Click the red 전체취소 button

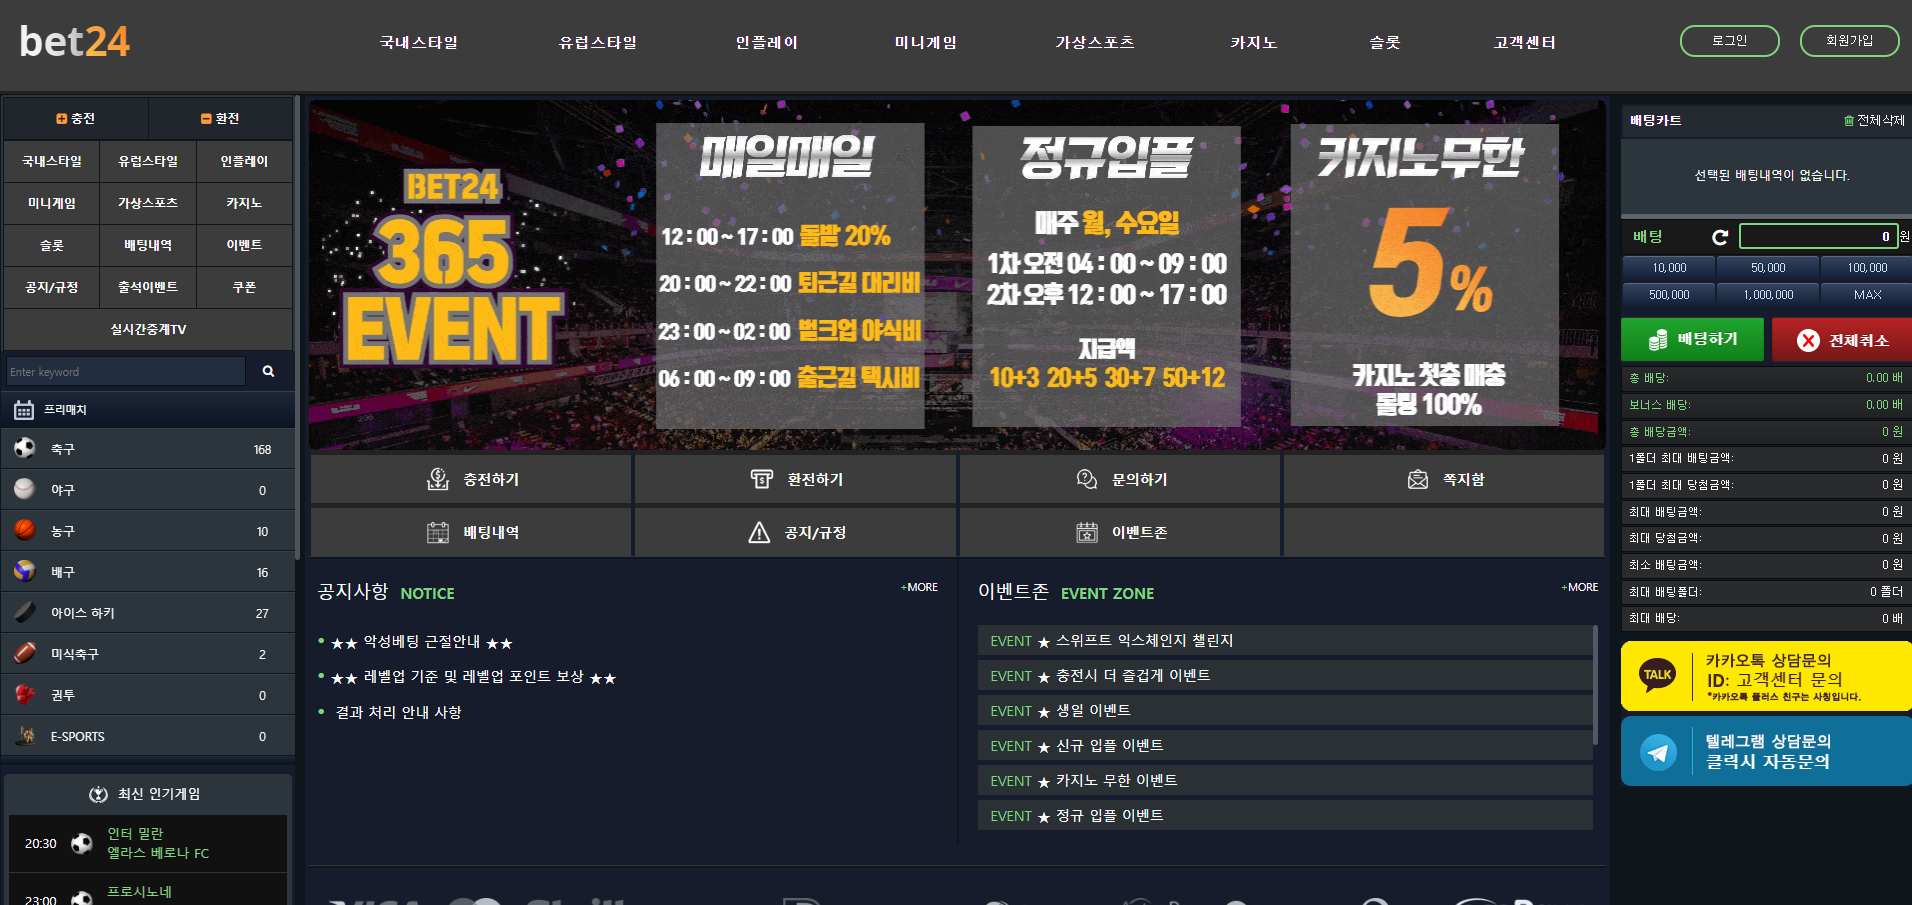tap(1842, 339)
